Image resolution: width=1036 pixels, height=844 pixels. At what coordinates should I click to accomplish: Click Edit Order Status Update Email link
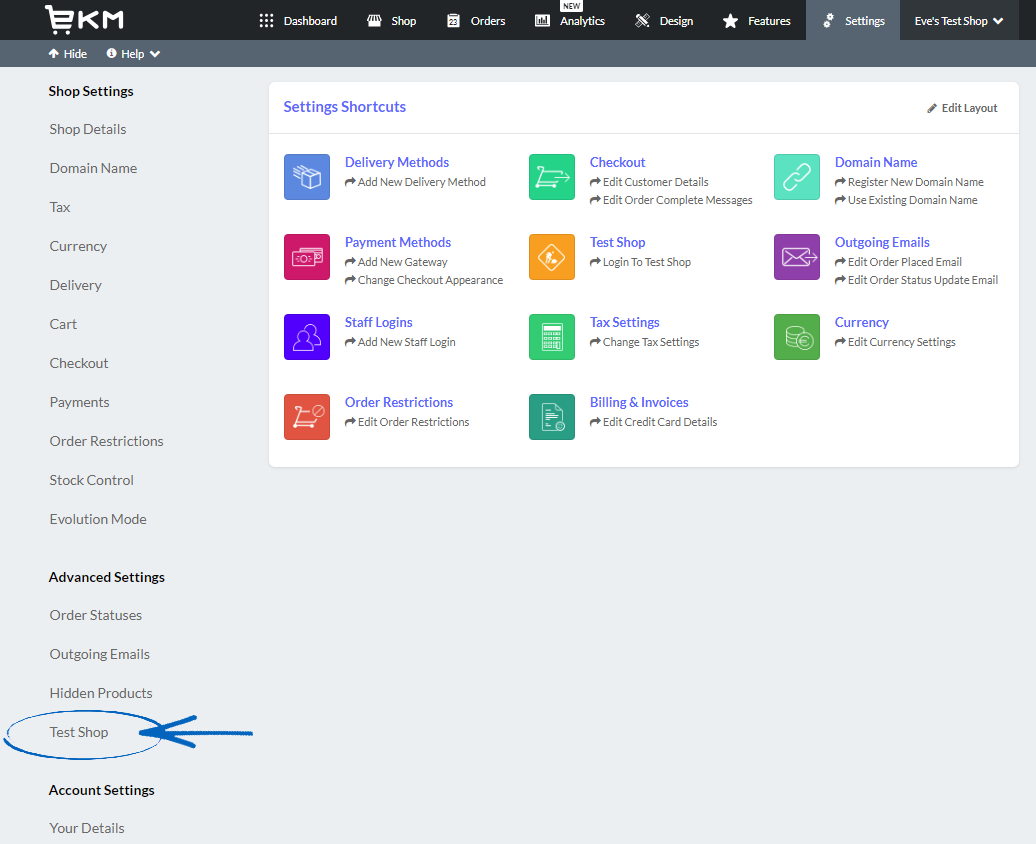point(916,280)
